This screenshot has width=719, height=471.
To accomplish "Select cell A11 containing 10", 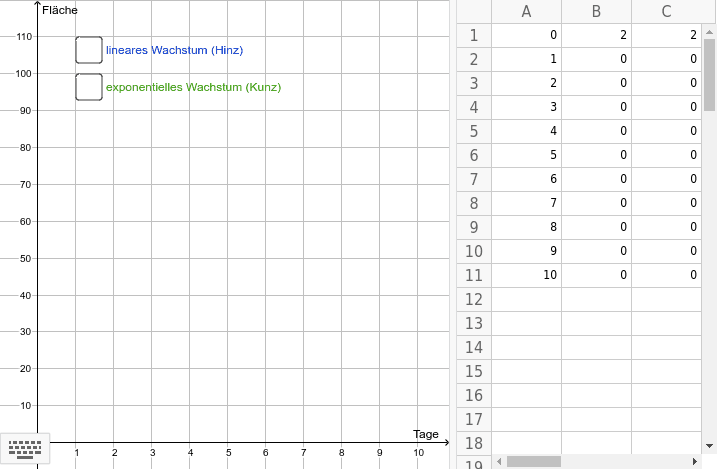I will 526,275.
